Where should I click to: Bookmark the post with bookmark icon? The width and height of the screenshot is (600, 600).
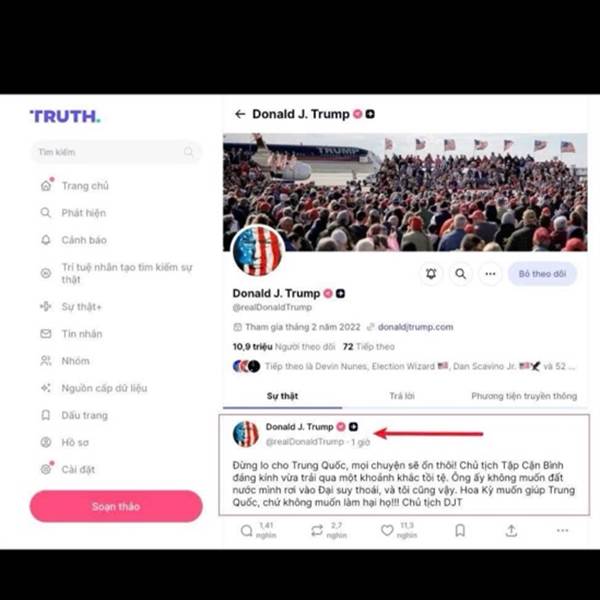click(460, 530)
